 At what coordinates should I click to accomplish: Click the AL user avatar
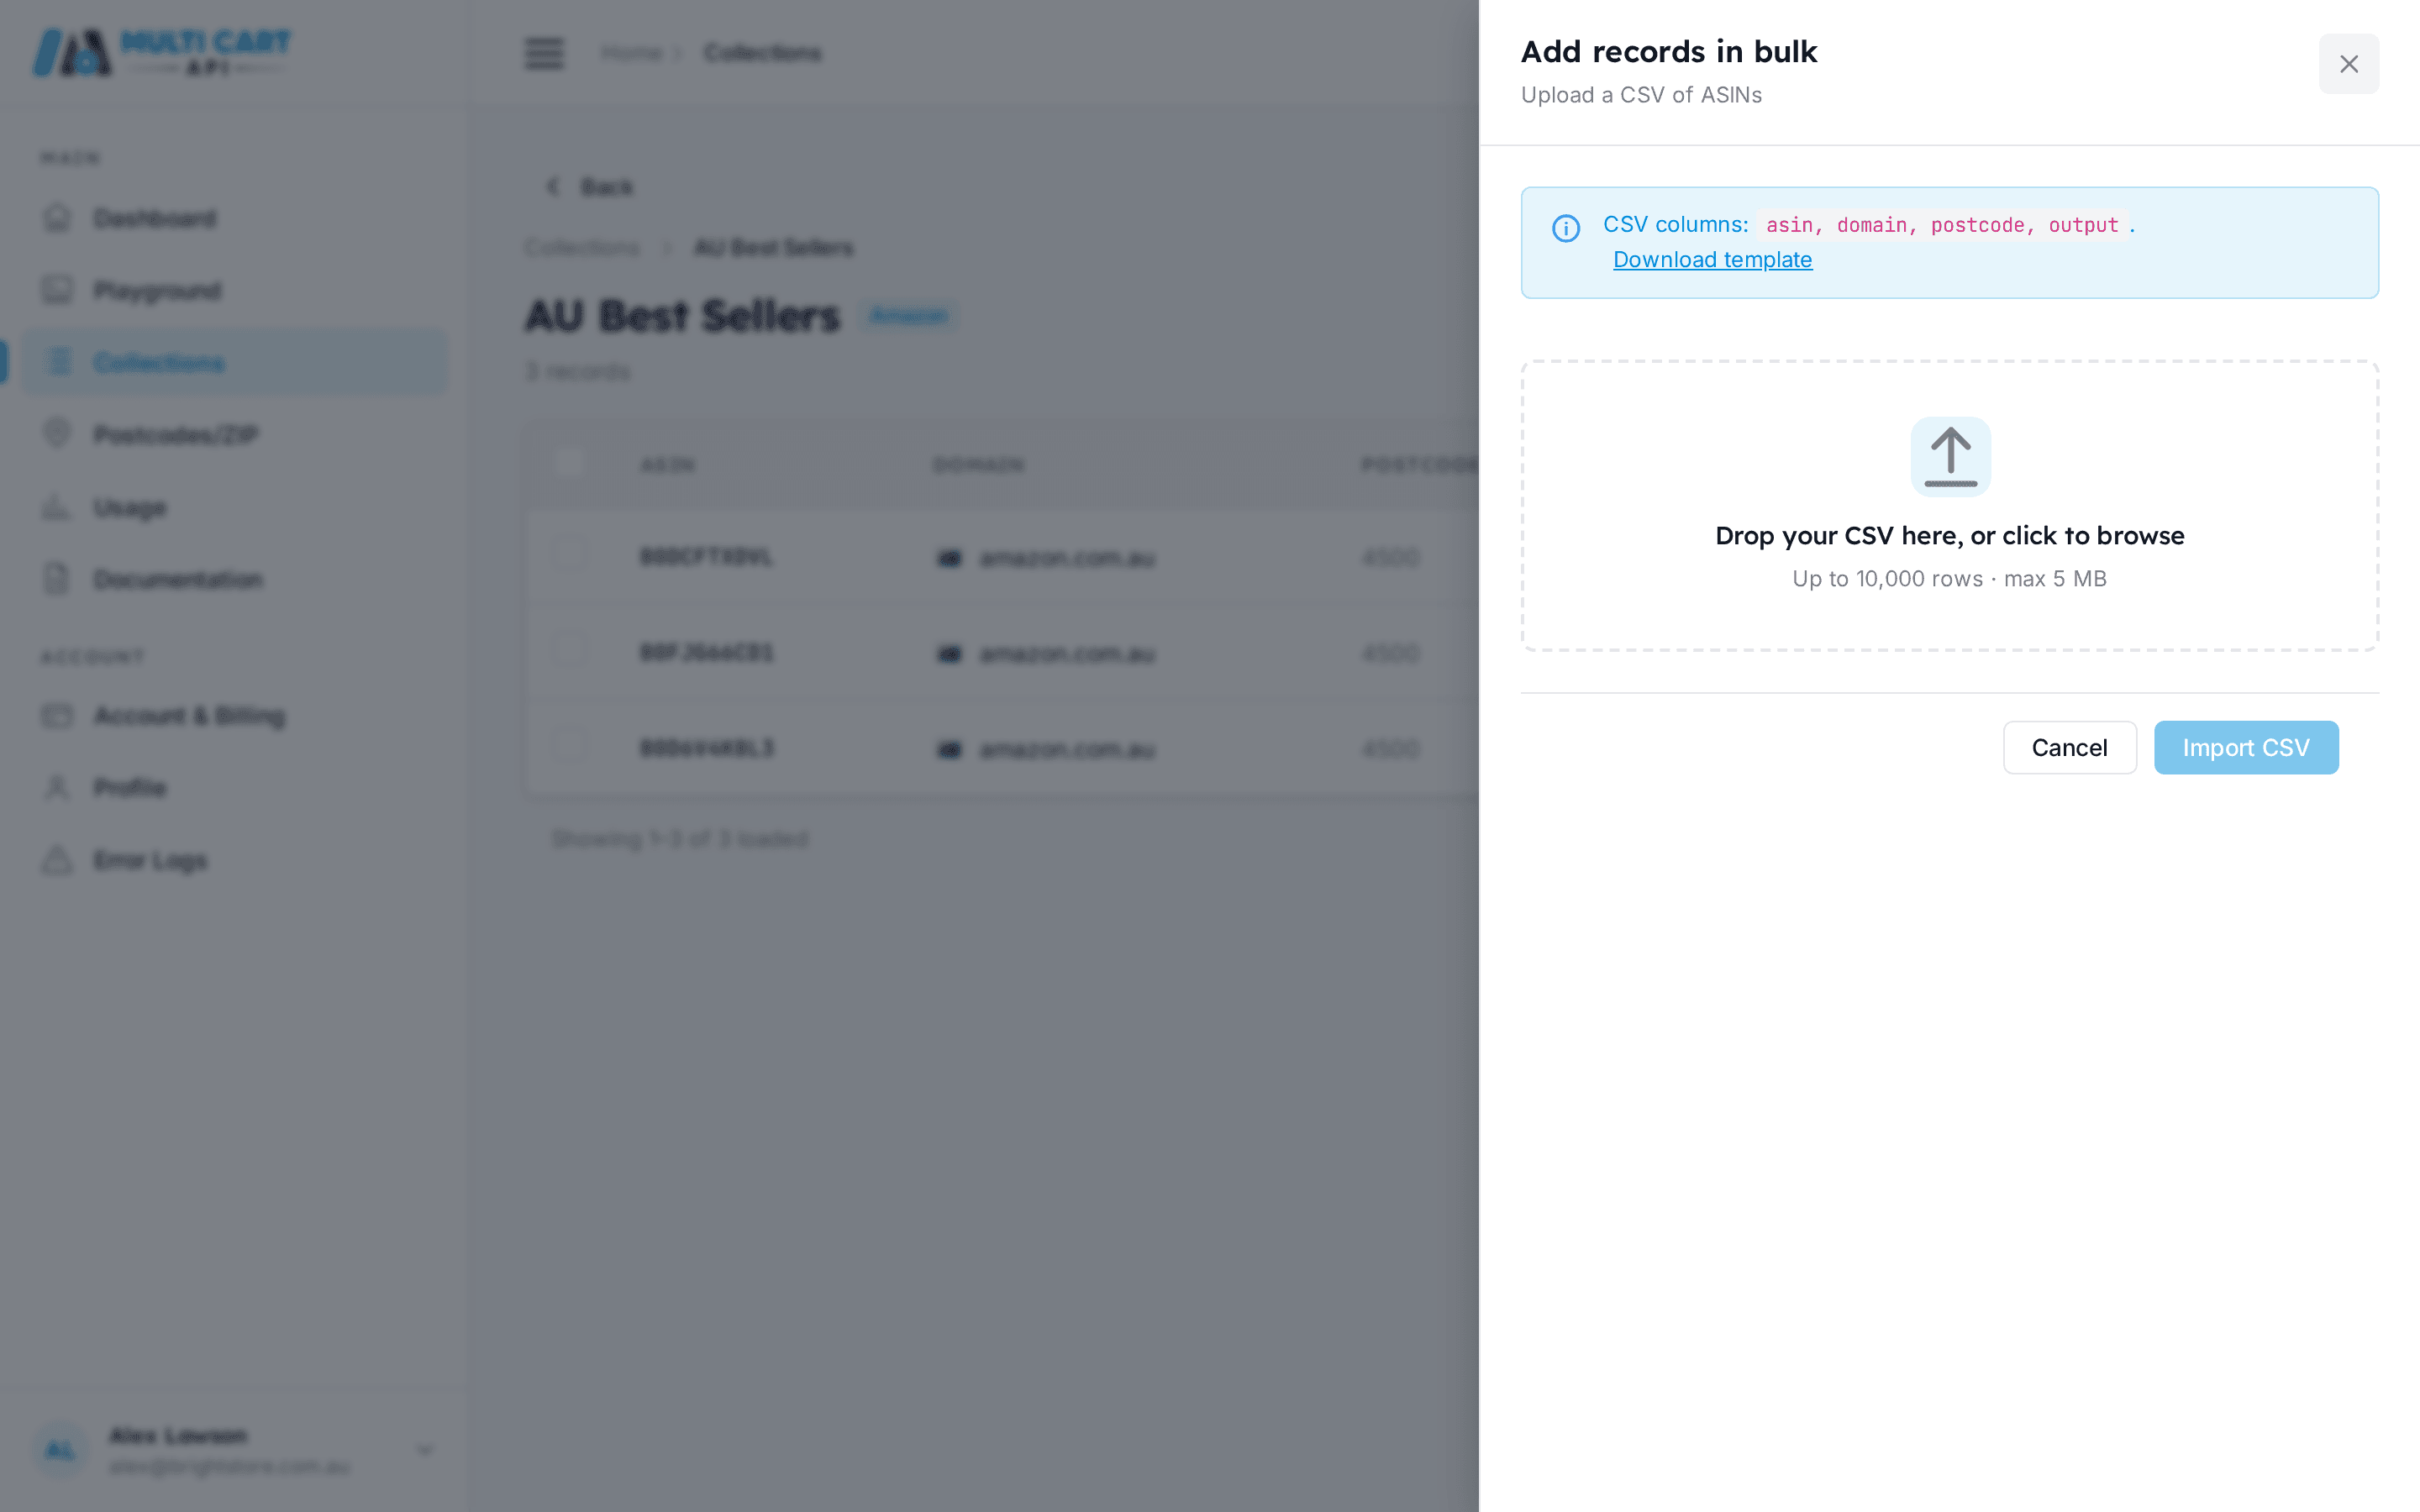(x=60, y=1450)
